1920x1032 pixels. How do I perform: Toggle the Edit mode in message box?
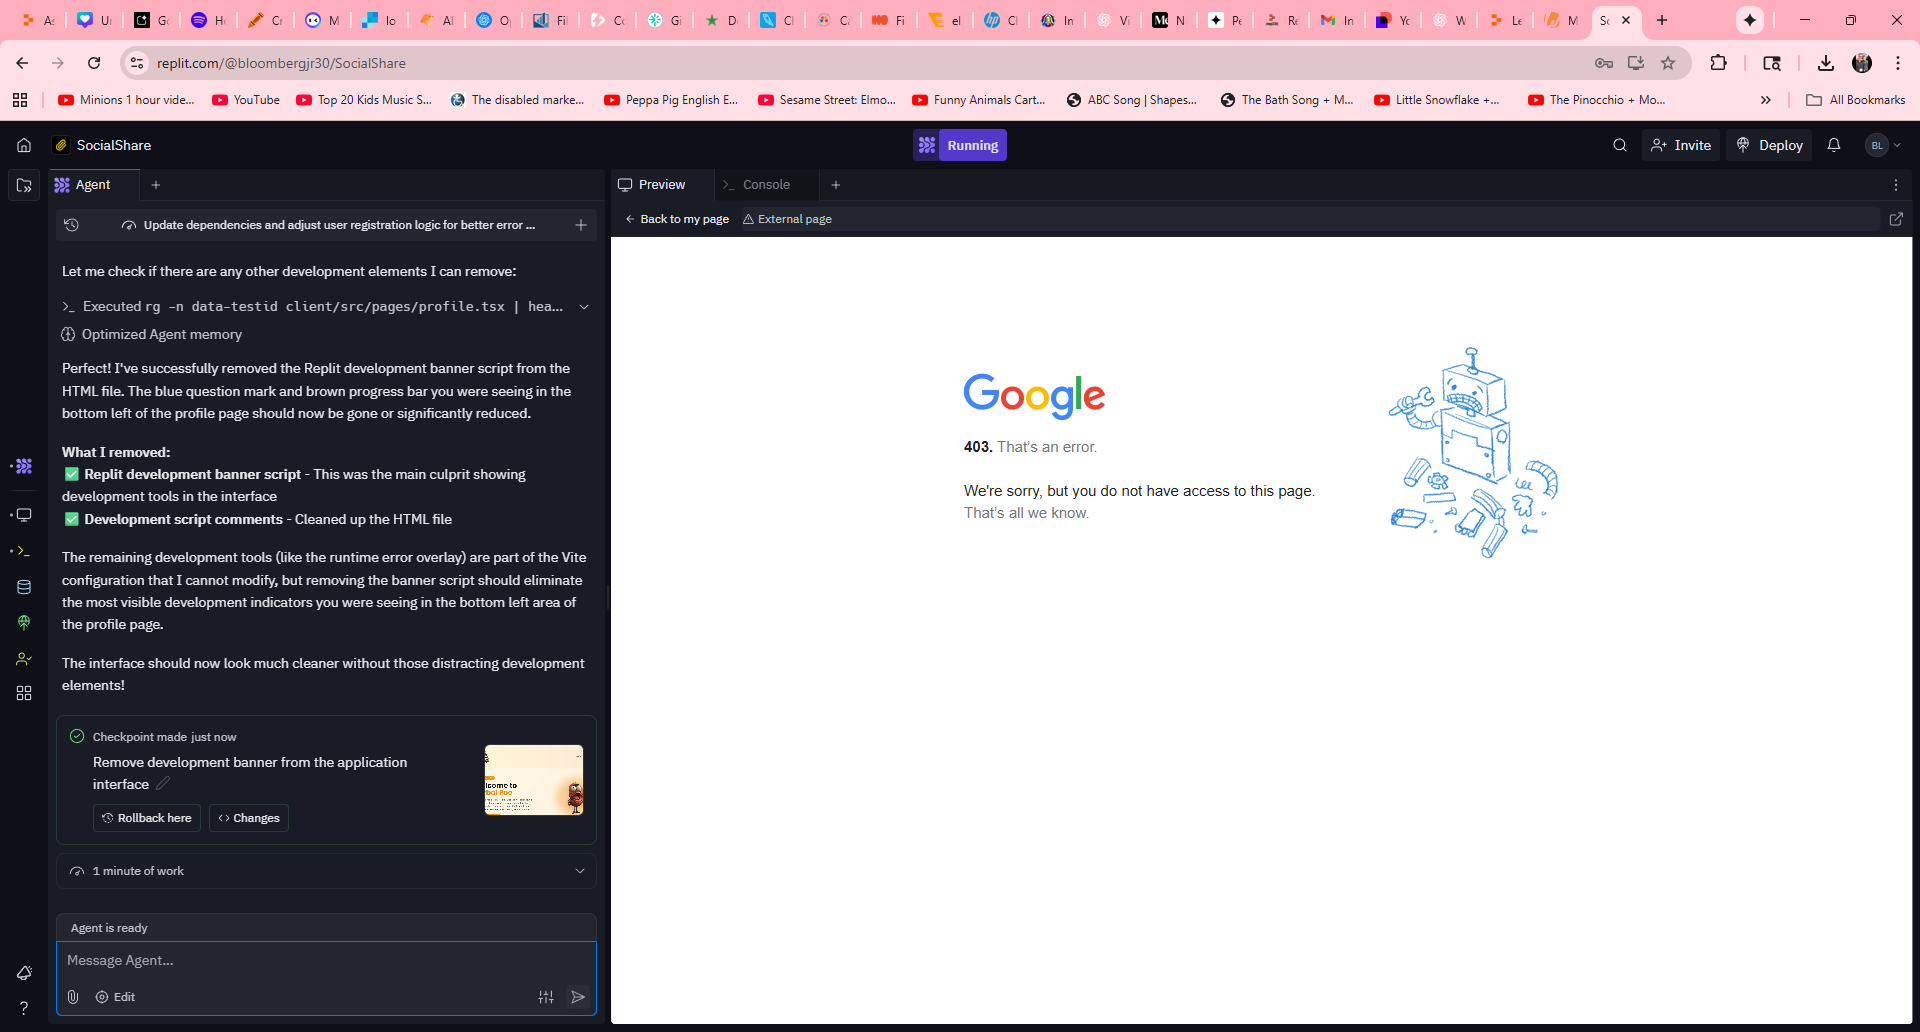(115, 997)
